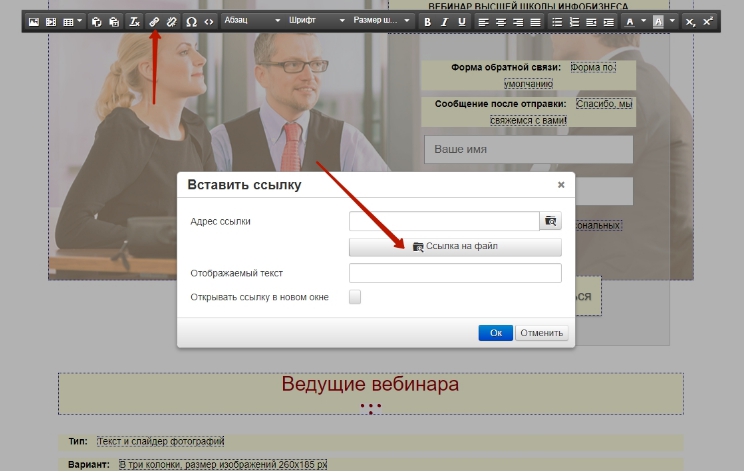This screenshot has height=472, width=744.
Task: Open the 'Абзац' paragraph dropdown
Action: [x=251, y=21]
